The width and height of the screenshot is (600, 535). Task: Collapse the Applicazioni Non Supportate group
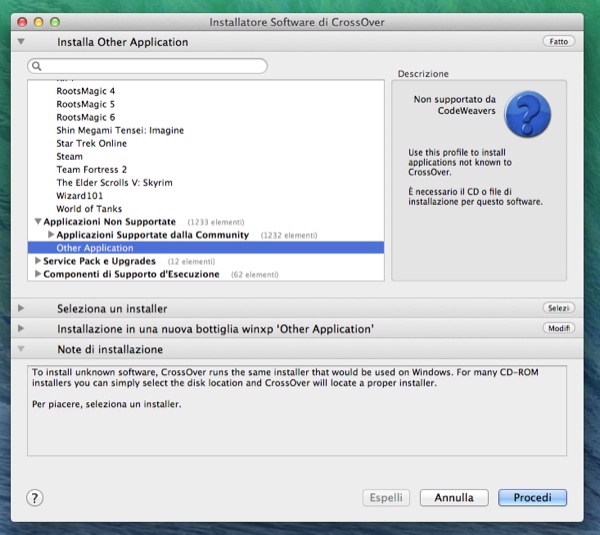(x=38, y=222)
